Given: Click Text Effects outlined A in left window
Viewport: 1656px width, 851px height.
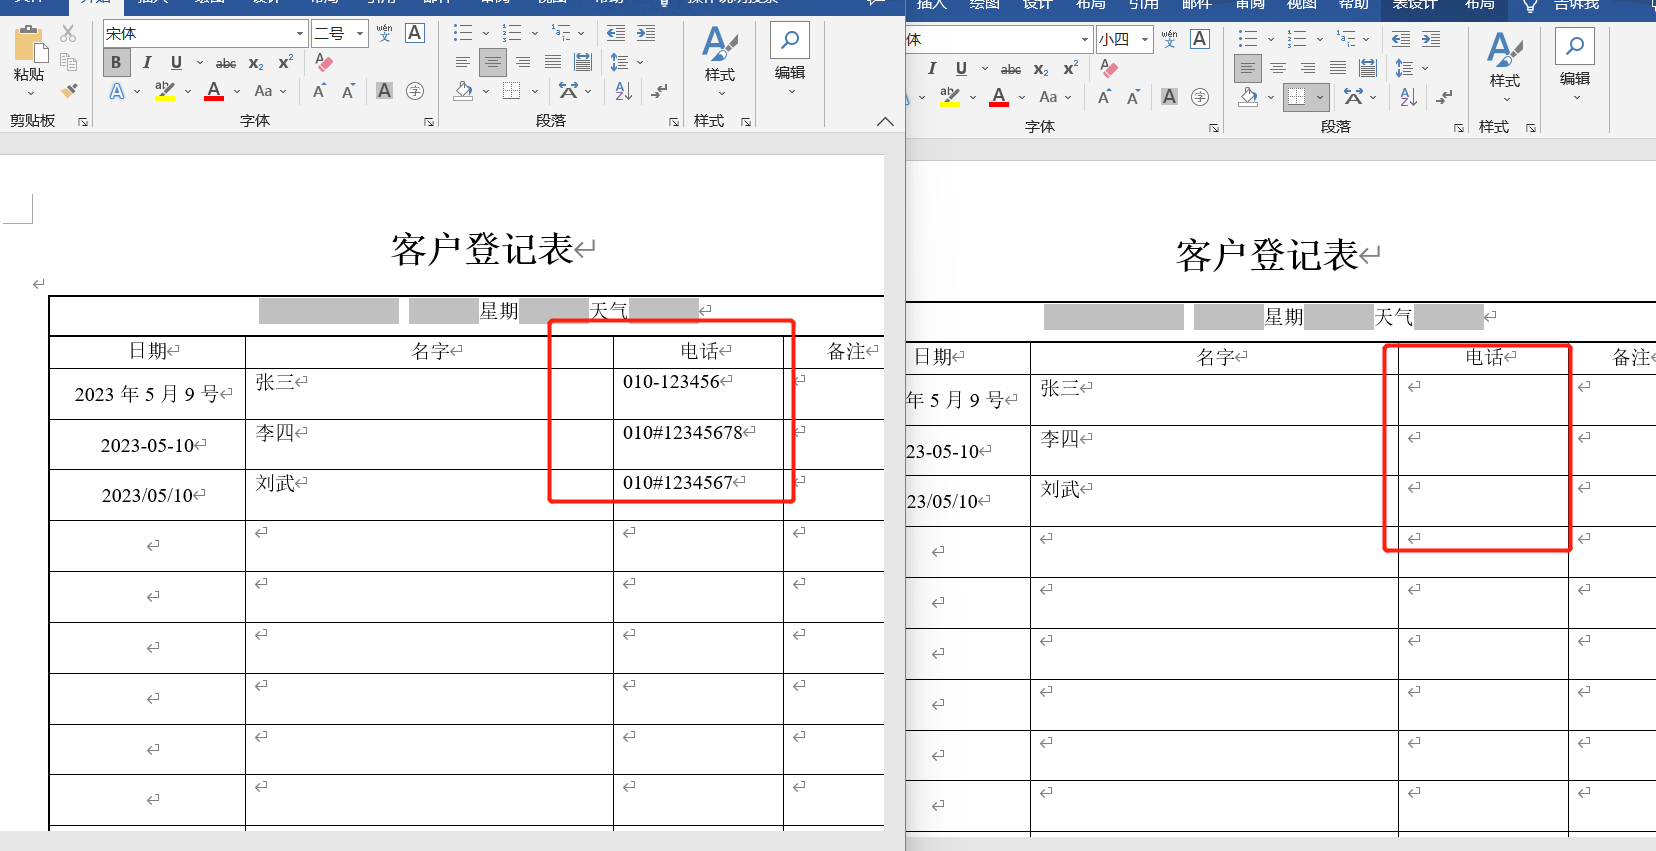Looking at the screenshot, I should coord(117,91).
